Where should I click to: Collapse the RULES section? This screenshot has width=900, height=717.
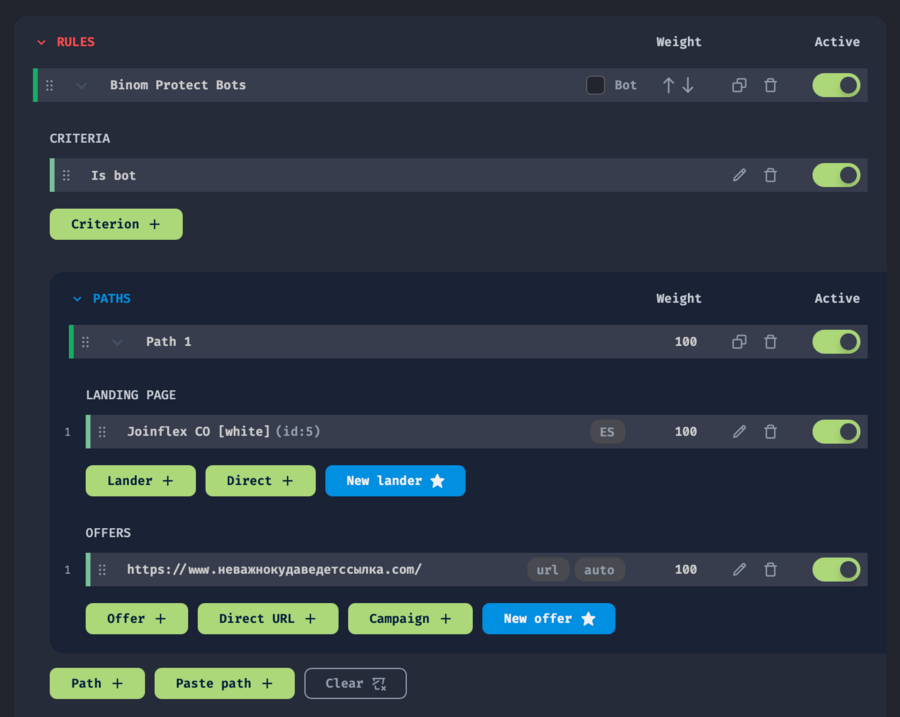41,43
